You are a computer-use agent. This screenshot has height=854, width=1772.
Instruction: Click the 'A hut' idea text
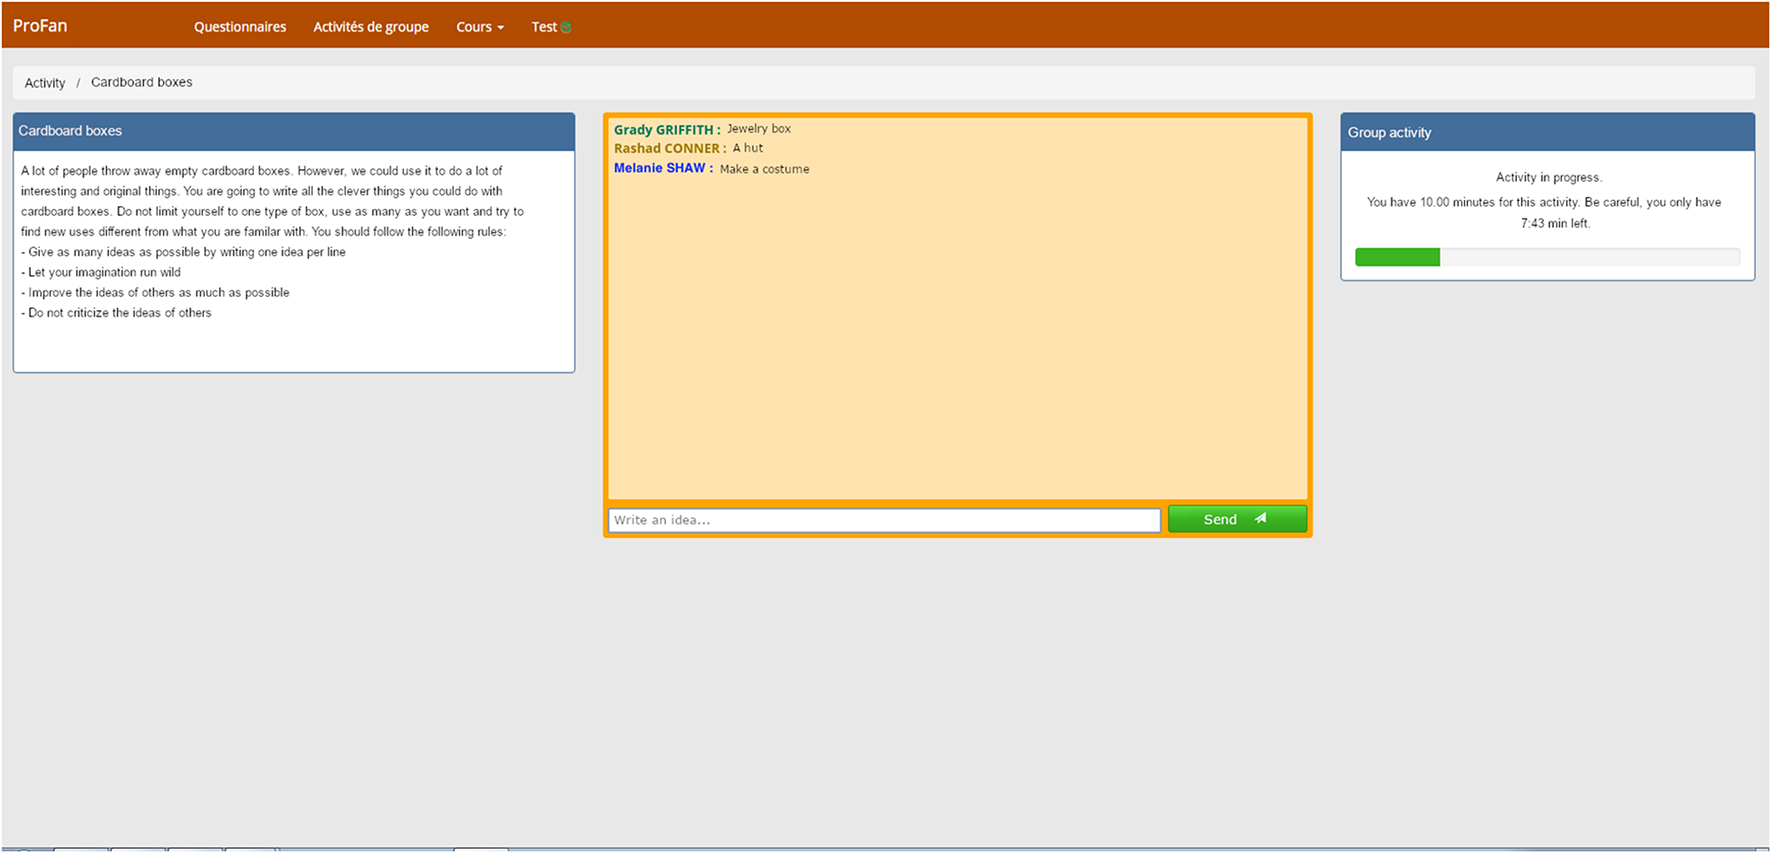coord(748,148)
